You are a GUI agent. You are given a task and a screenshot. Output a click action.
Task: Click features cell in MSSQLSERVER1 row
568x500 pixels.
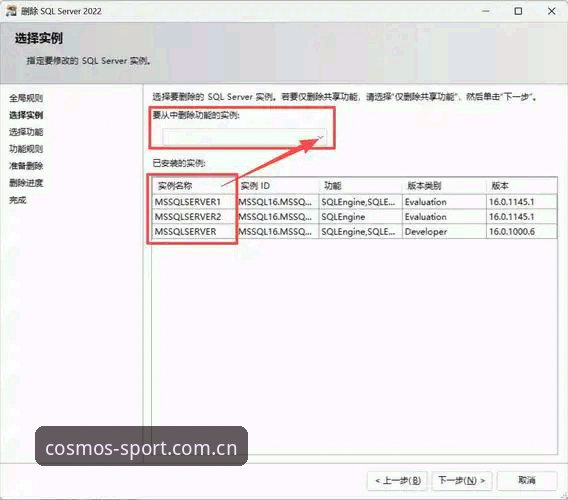click(360, 202)
